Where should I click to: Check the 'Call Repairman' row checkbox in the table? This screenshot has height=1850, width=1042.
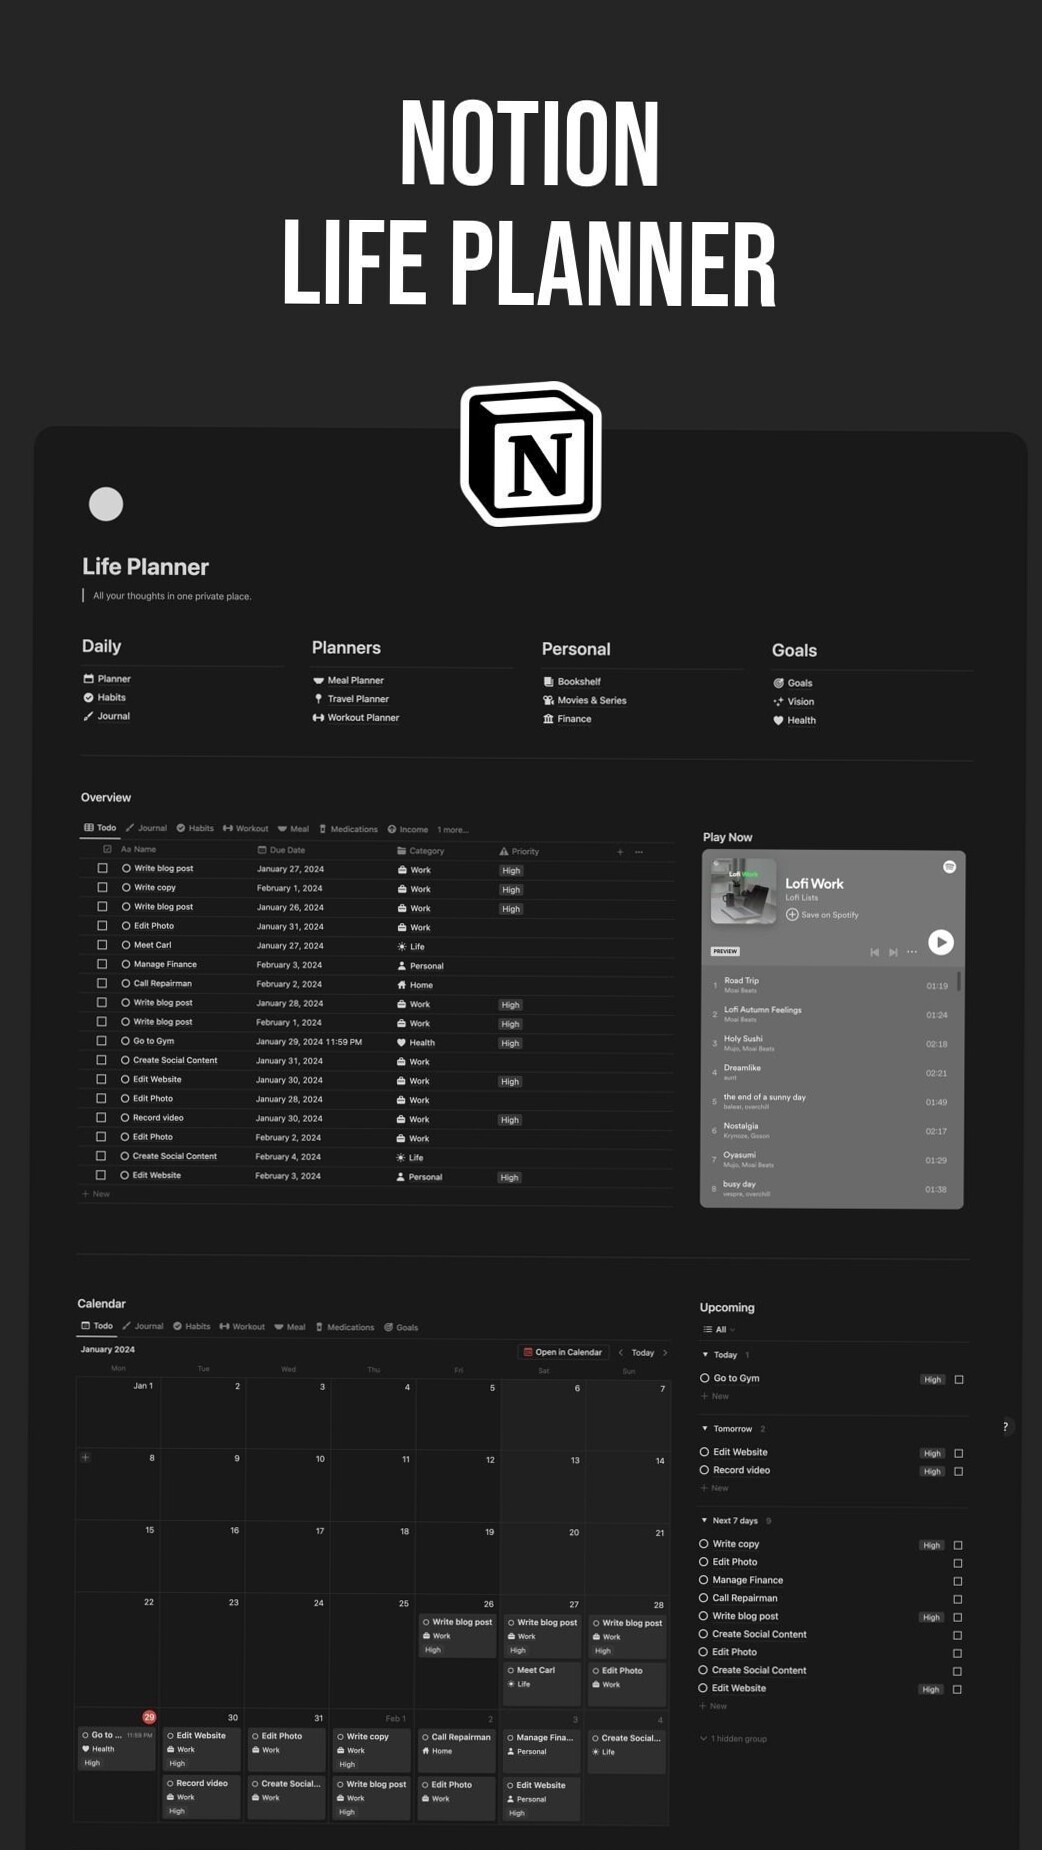point(102,983)
